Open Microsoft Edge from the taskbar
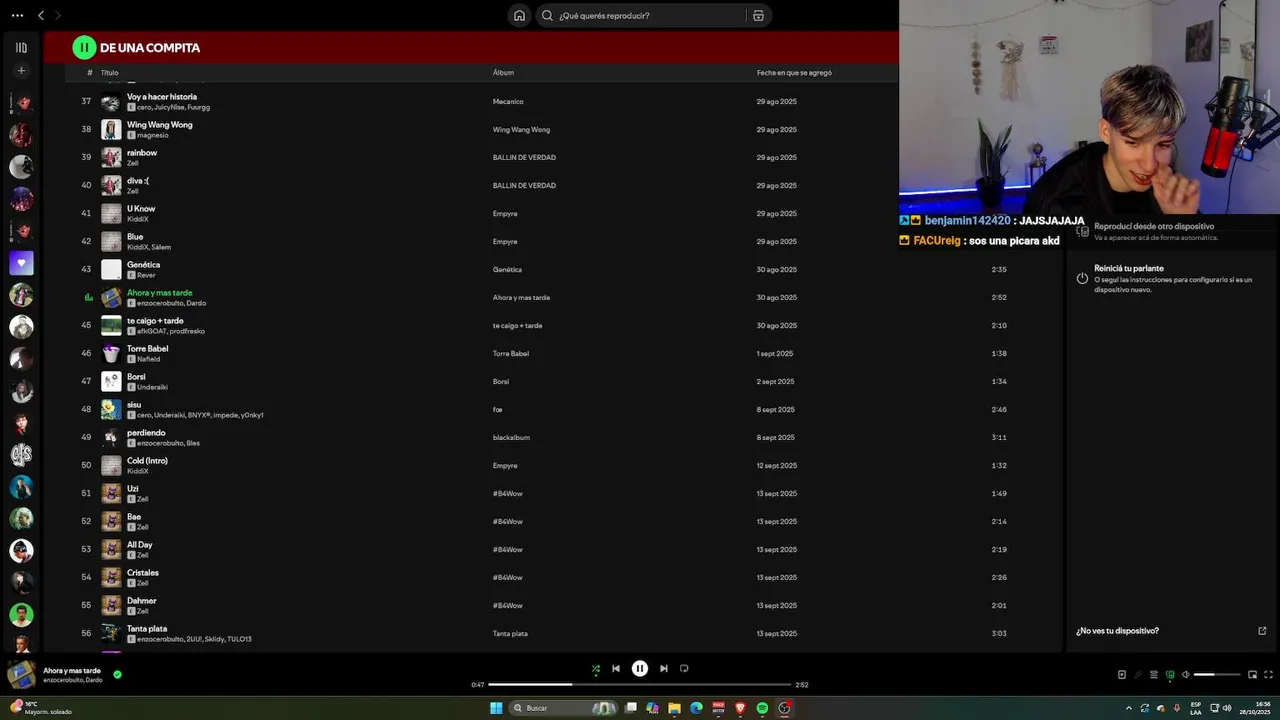Viewport: 1280px width, 720px height. click(696, 708)
